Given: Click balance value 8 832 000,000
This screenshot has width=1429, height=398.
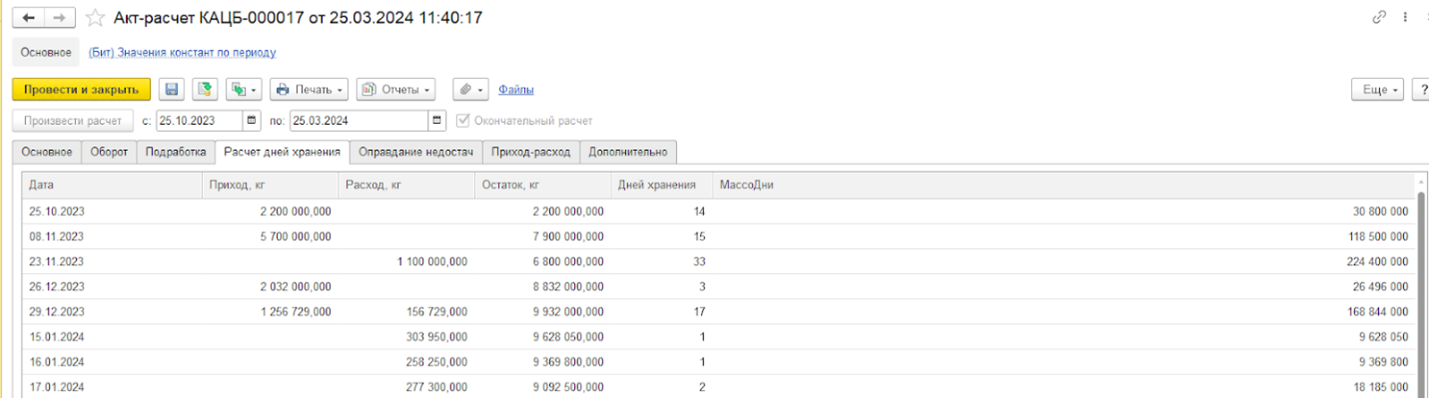Looking at the screenshot, I should [567, 286].
